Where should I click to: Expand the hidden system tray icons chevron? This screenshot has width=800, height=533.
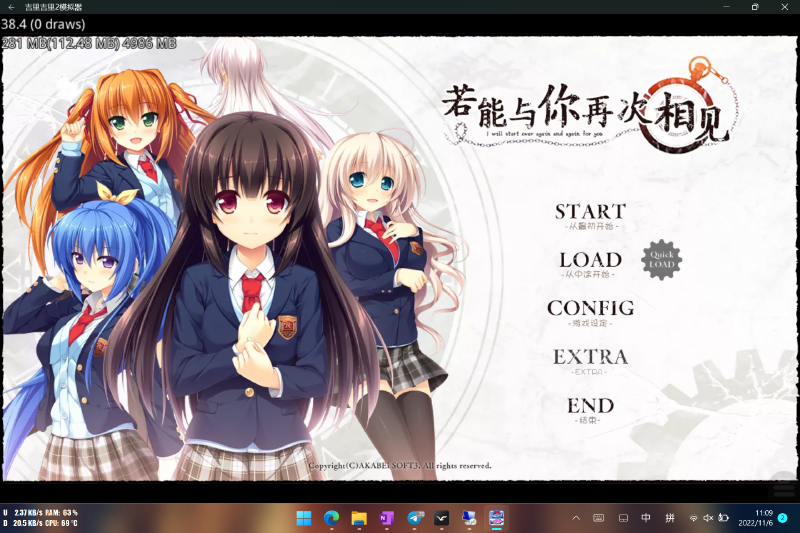click(x=575, y=518)
